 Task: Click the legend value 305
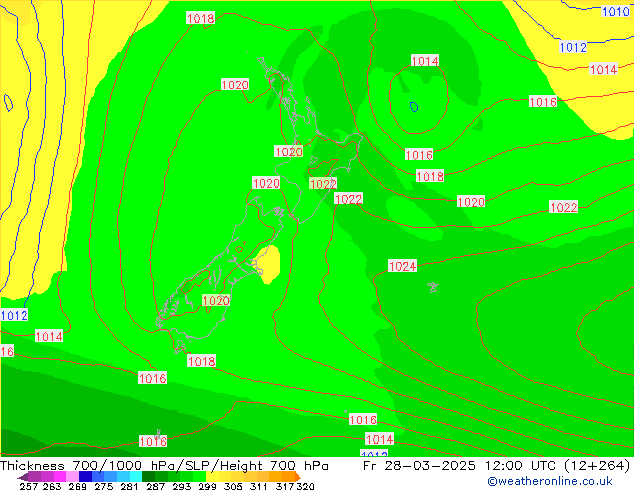coord(233,486)
